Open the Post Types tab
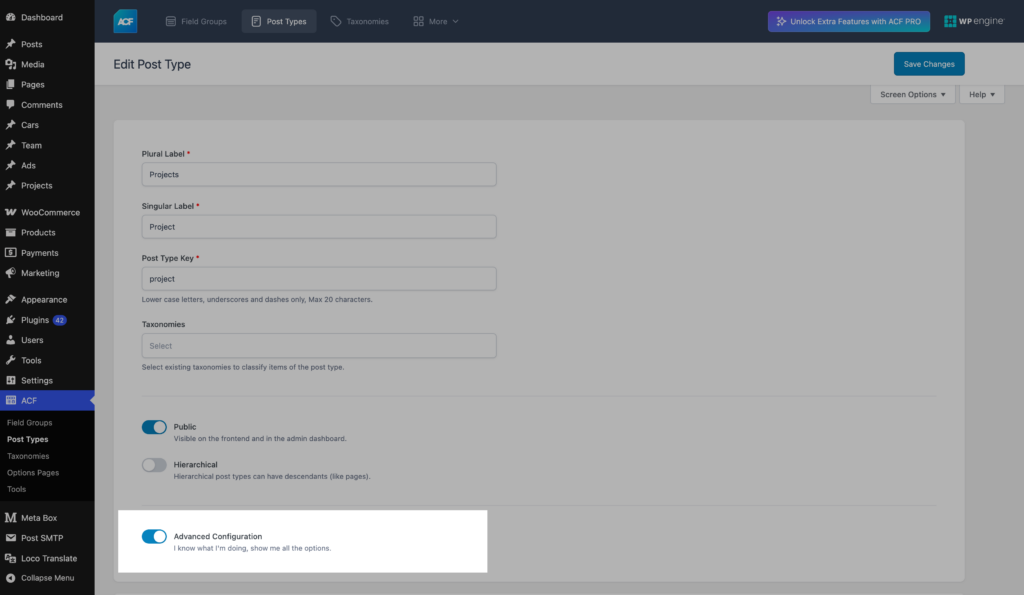The width and height of the screenshot is (1024, 595). (279, 22)
